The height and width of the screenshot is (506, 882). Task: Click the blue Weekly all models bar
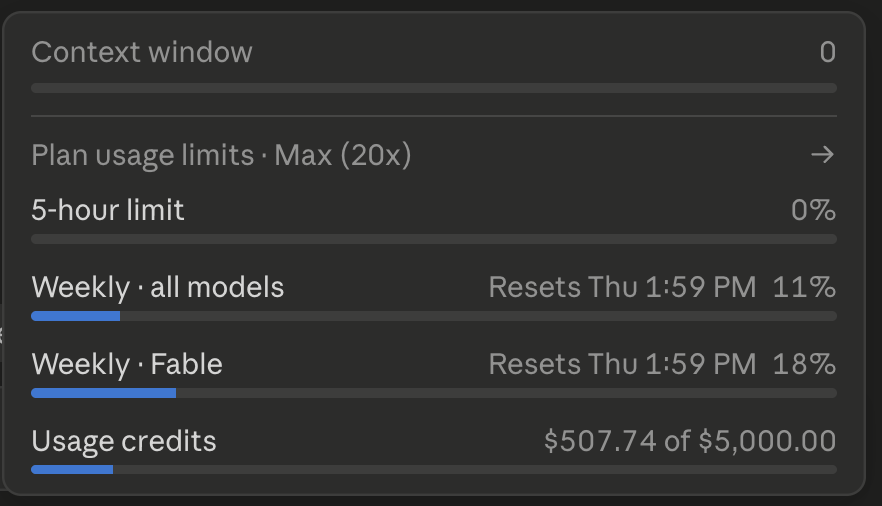pyautogui.click(x=75, y=317)
